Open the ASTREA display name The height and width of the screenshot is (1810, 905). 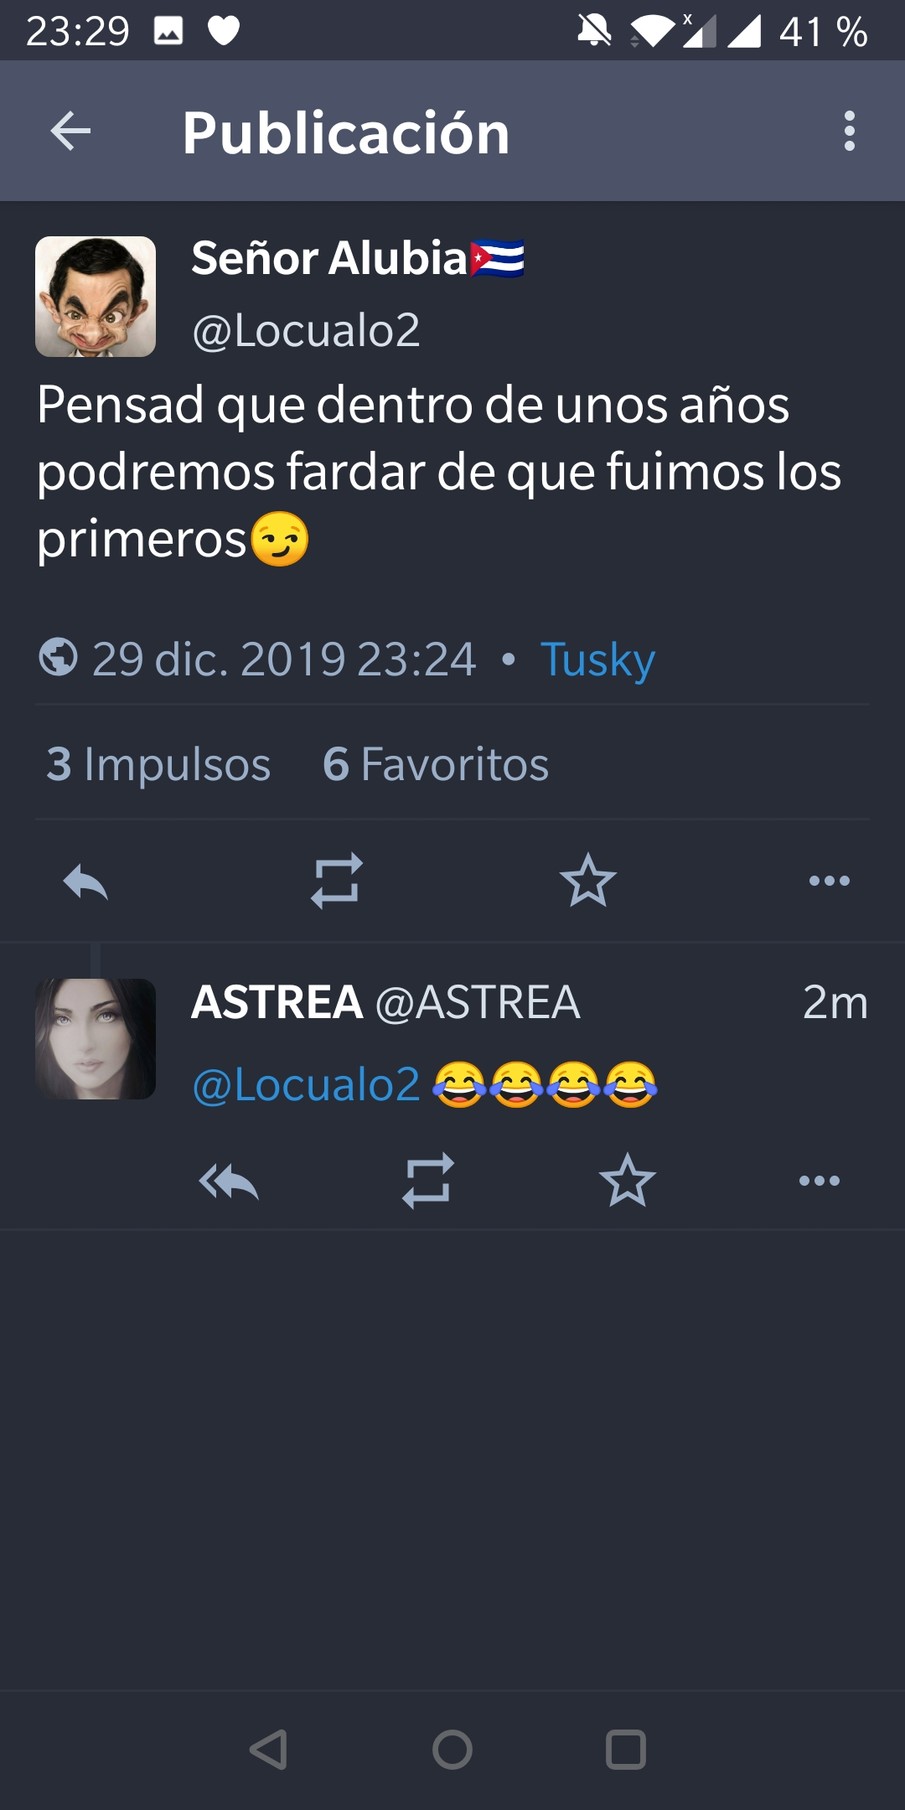(x=277, y=1002)
